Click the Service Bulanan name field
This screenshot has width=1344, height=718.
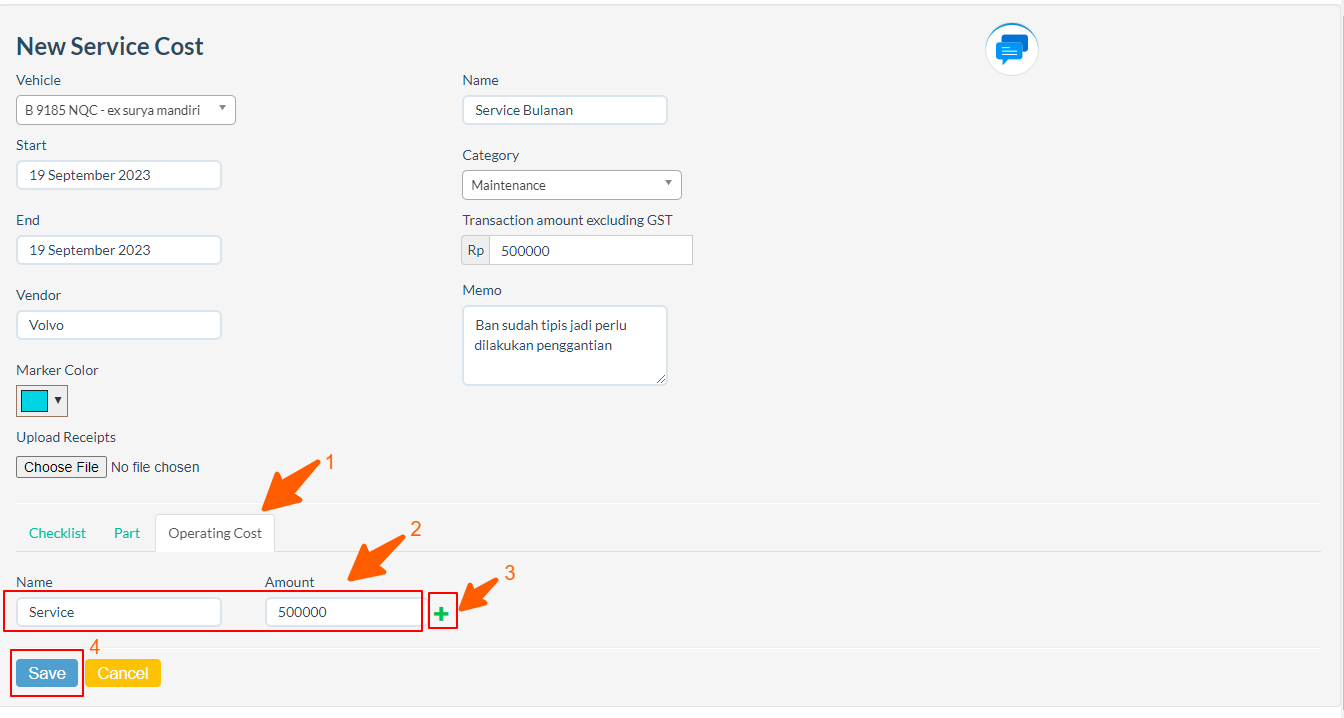tap(564, 110)
